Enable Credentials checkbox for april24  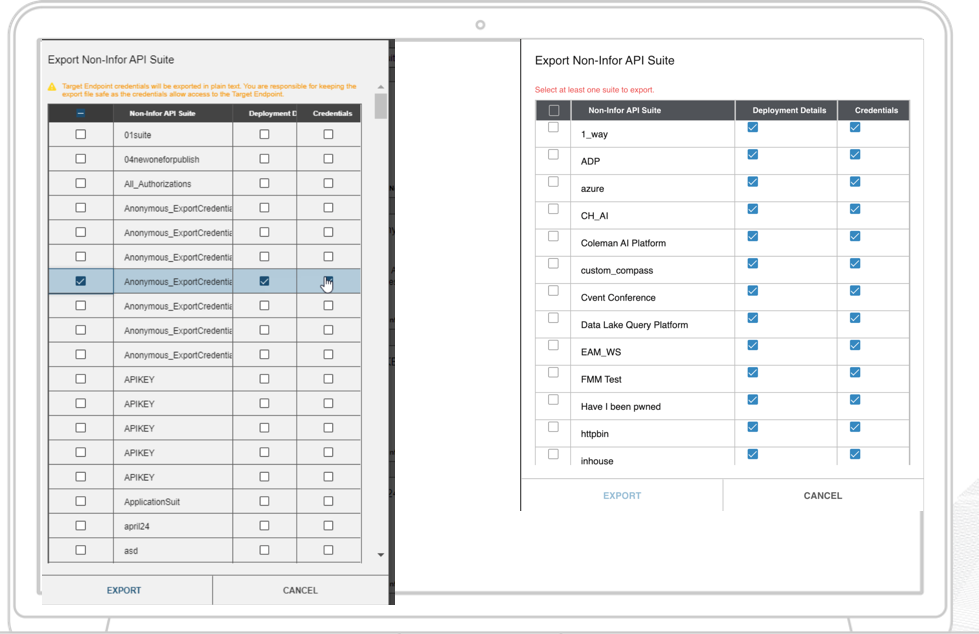328,525
